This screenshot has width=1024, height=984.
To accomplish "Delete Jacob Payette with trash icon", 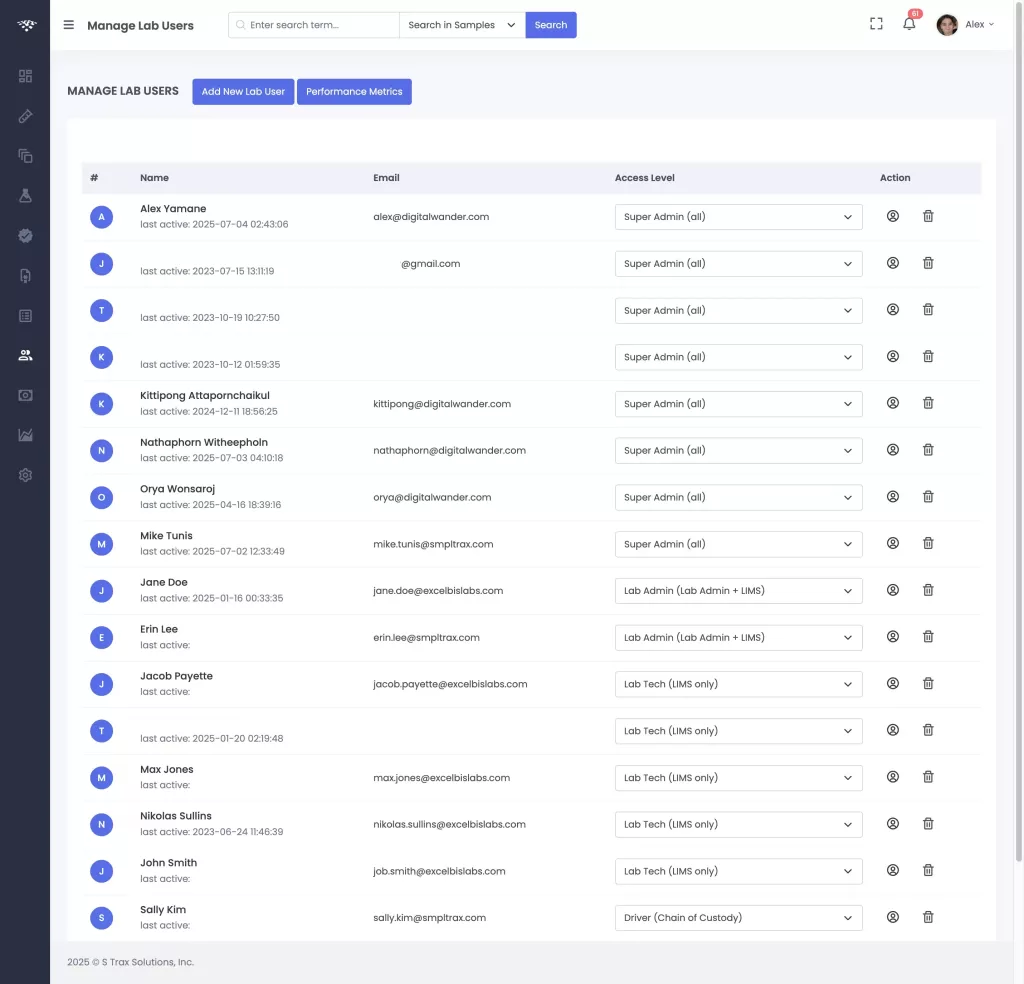I will point(927,684).
